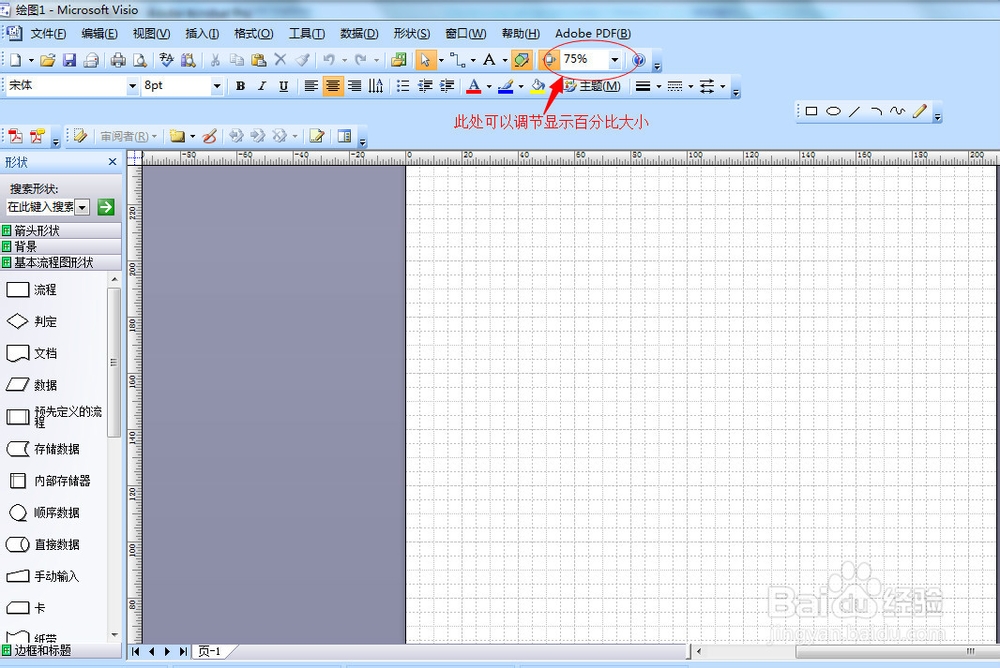
Task: Select the Pointer tool
Action: tap(425, 60)
